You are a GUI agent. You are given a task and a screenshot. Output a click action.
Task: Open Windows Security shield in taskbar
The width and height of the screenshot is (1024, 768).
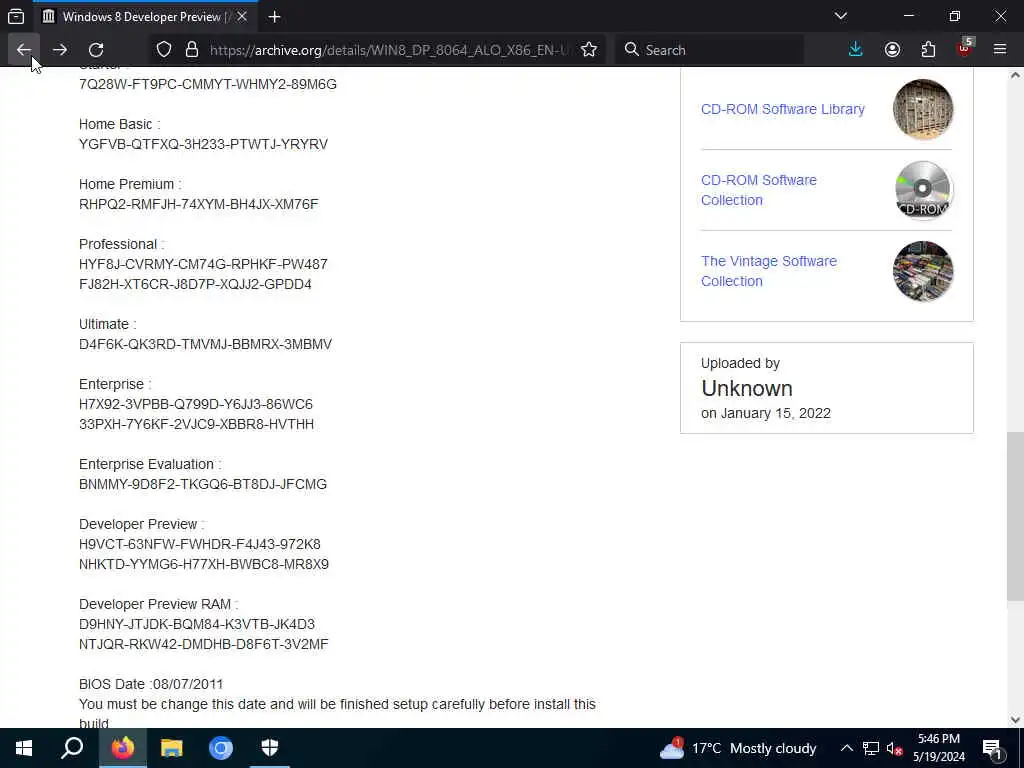coord(270,748)
